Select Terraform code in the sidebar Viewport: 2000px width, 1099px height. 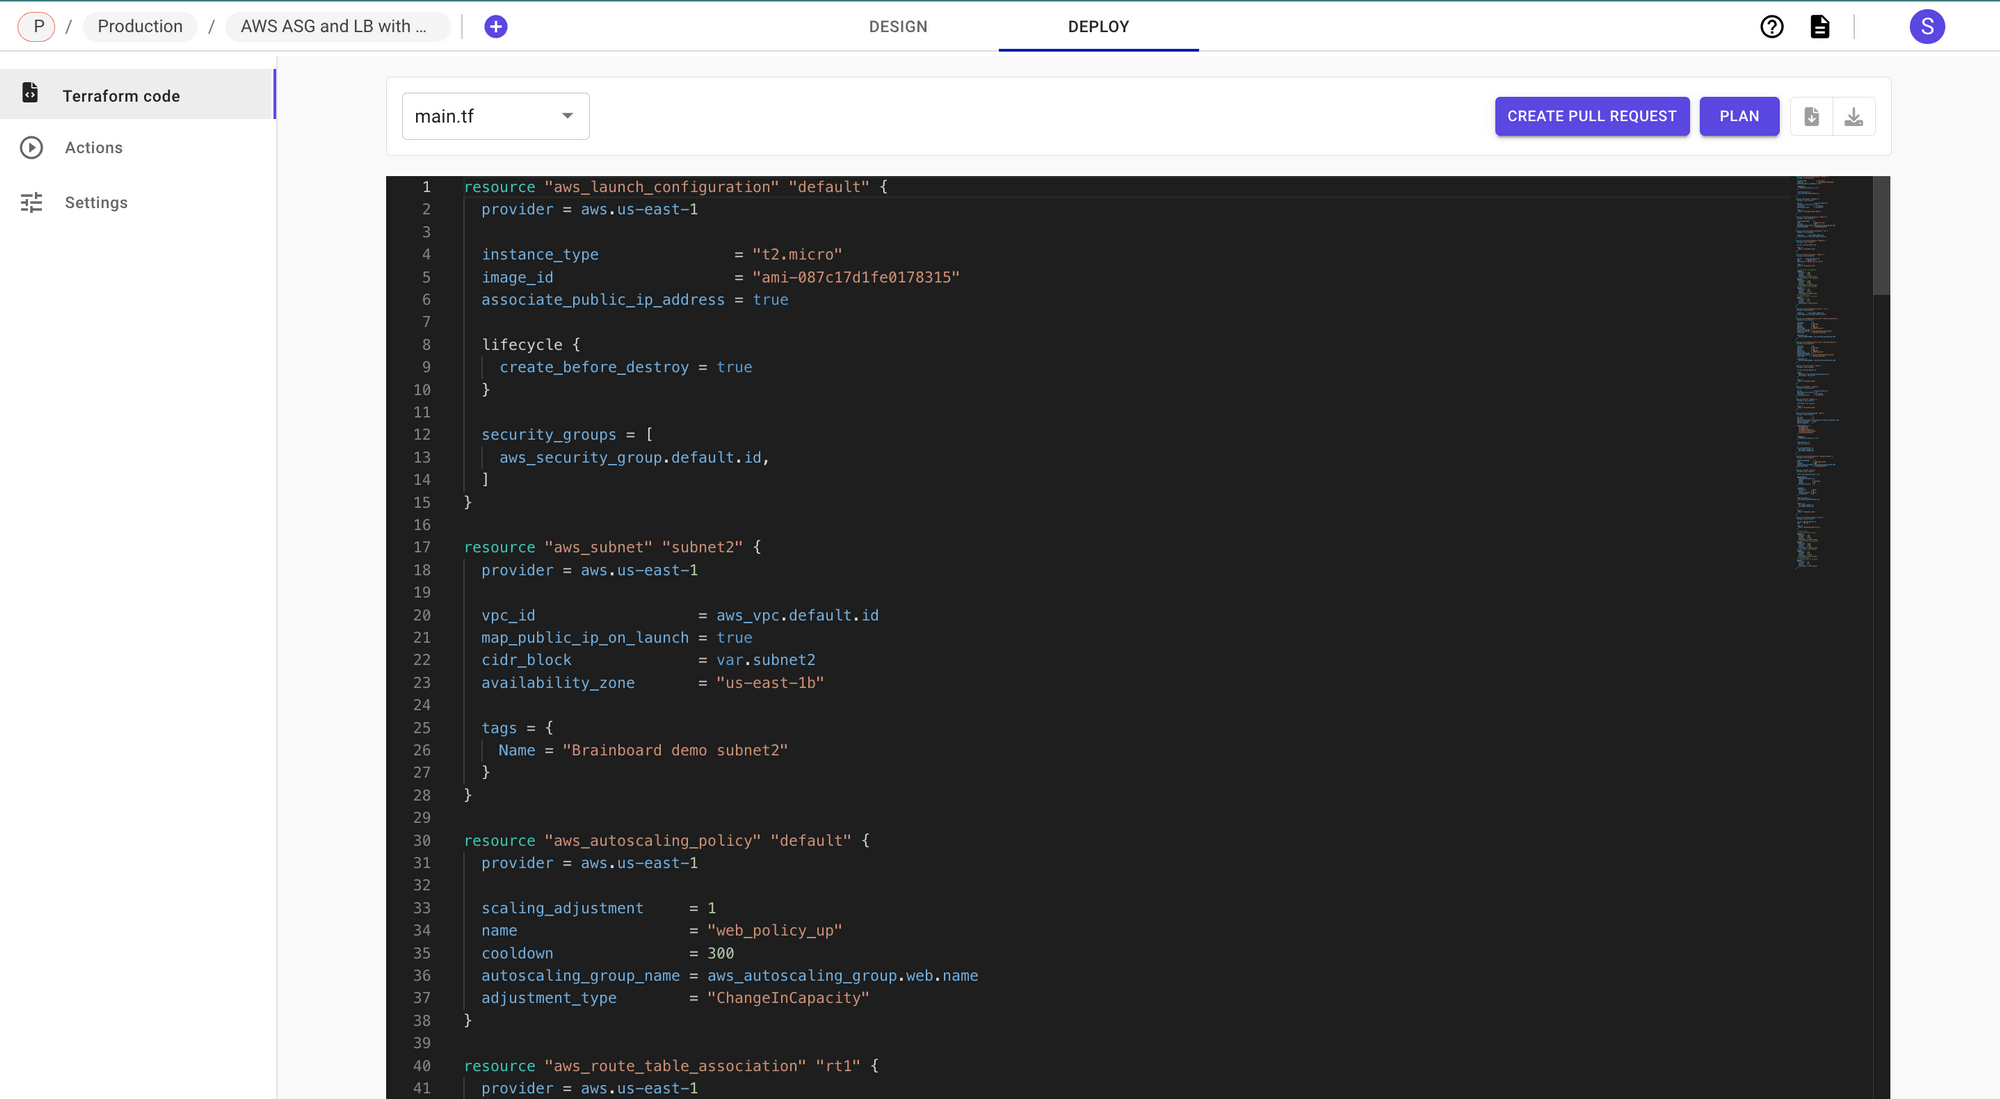[121, 95]
